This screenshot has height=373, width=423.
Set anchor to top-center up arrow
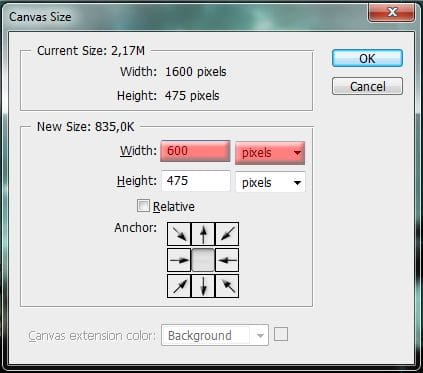tap(203, 234)
